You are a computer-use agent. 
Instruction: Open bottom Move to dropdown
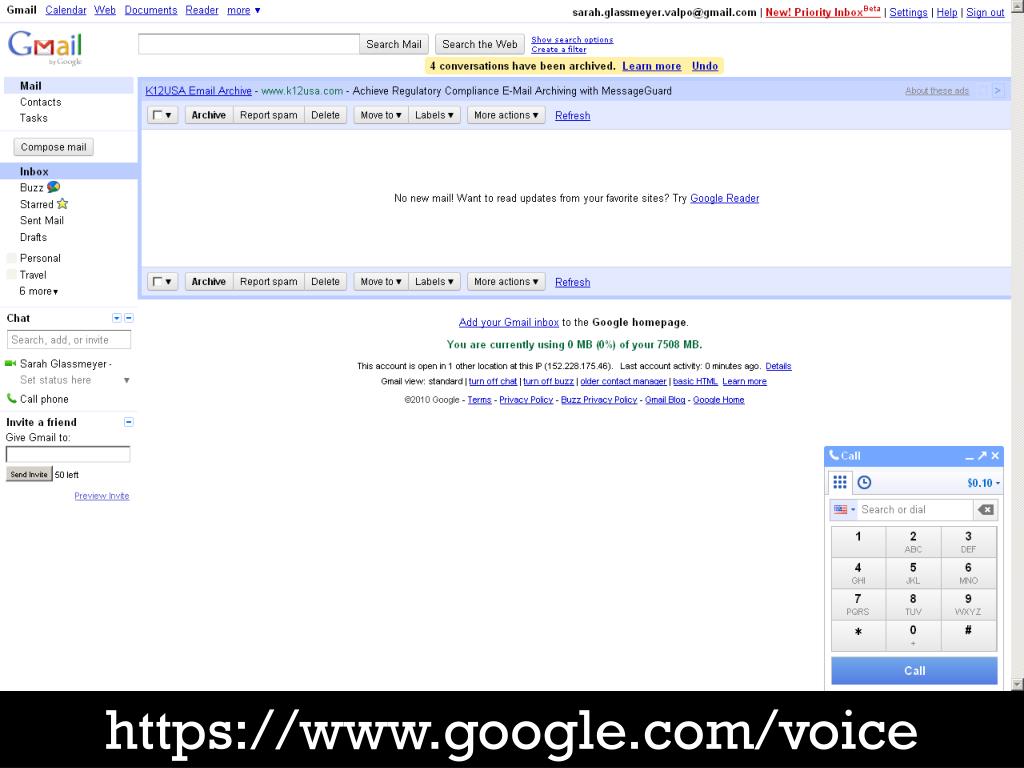[x=381, y=281]
